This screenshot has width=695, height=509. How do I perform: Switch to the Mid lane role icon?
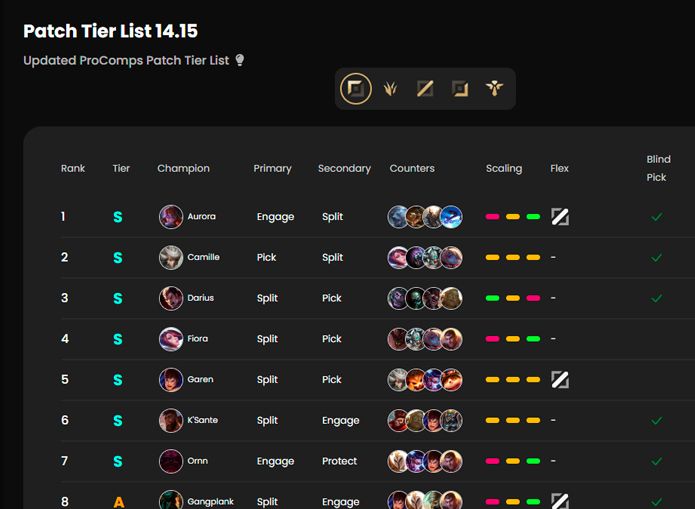[x=425, y=89]
